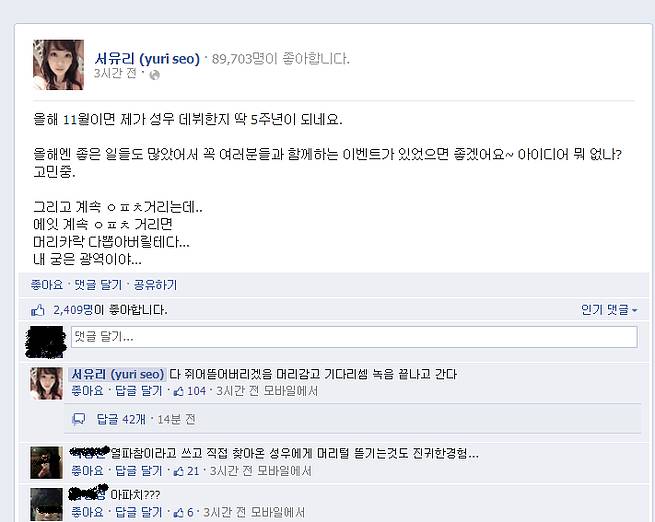
Task: Click the 3시간 전 timestamp under page name
Action: coord(115,73)
